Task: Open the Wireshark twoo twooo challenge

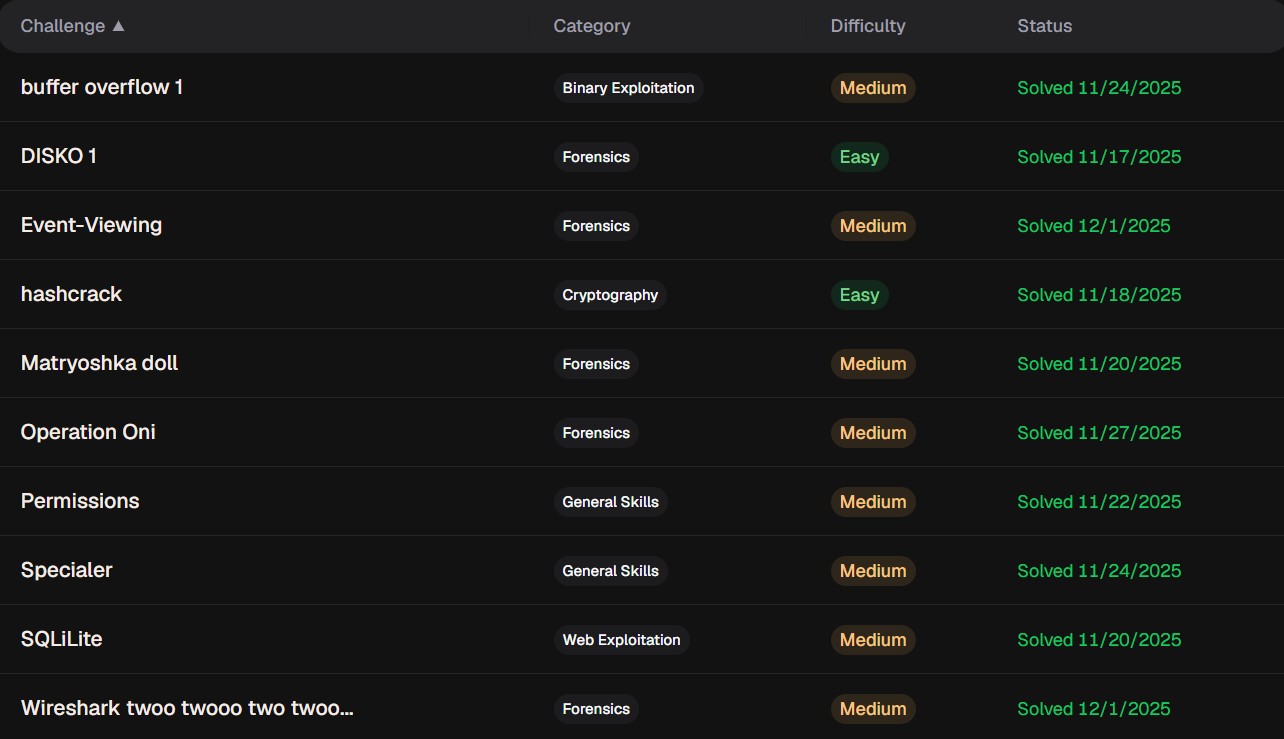Action: click(187, 708)
